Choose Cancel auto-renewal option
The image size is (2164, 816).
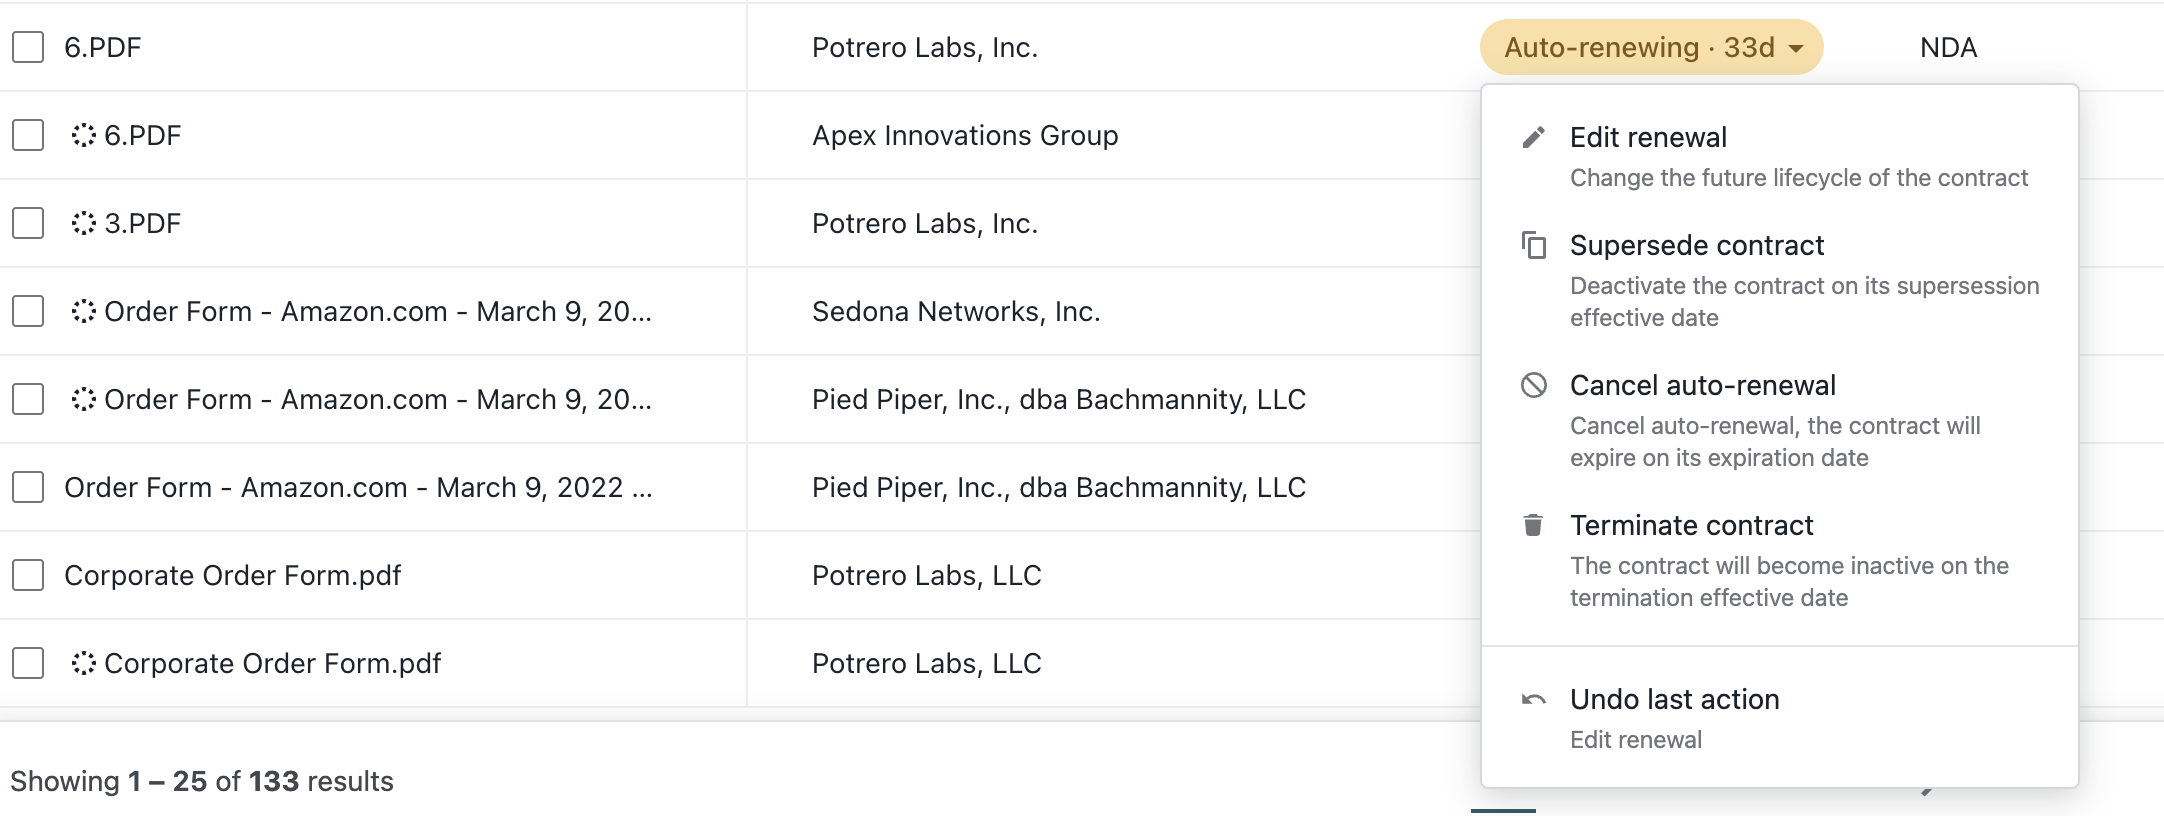[1780, 420]
